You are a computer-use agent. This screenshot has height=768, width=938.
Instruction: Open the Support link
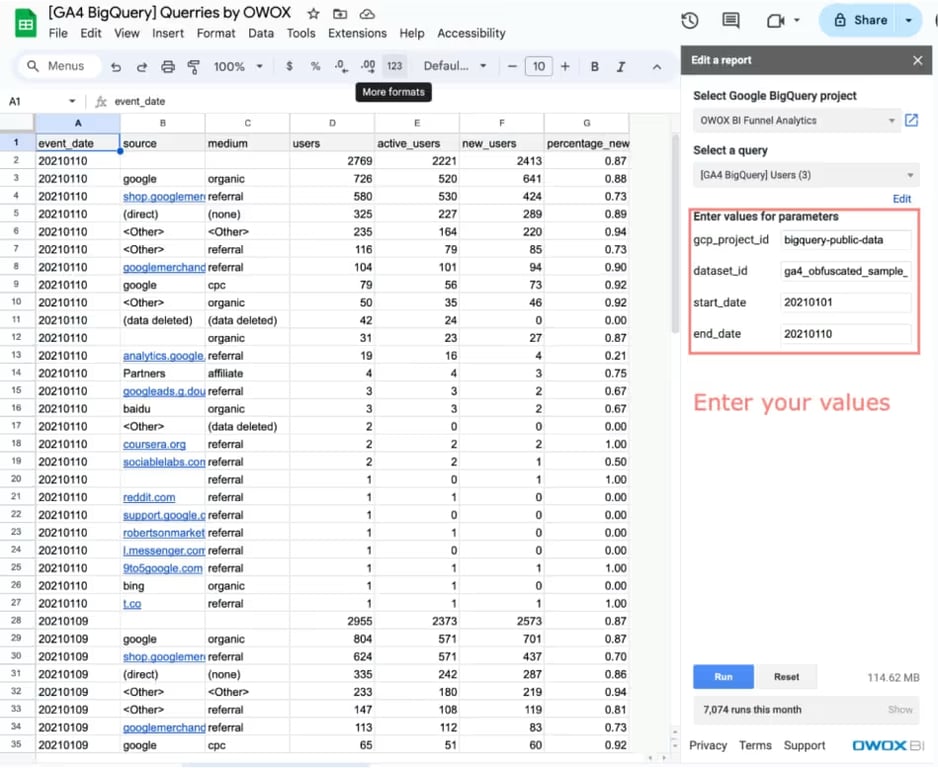(x=804, y=745)
